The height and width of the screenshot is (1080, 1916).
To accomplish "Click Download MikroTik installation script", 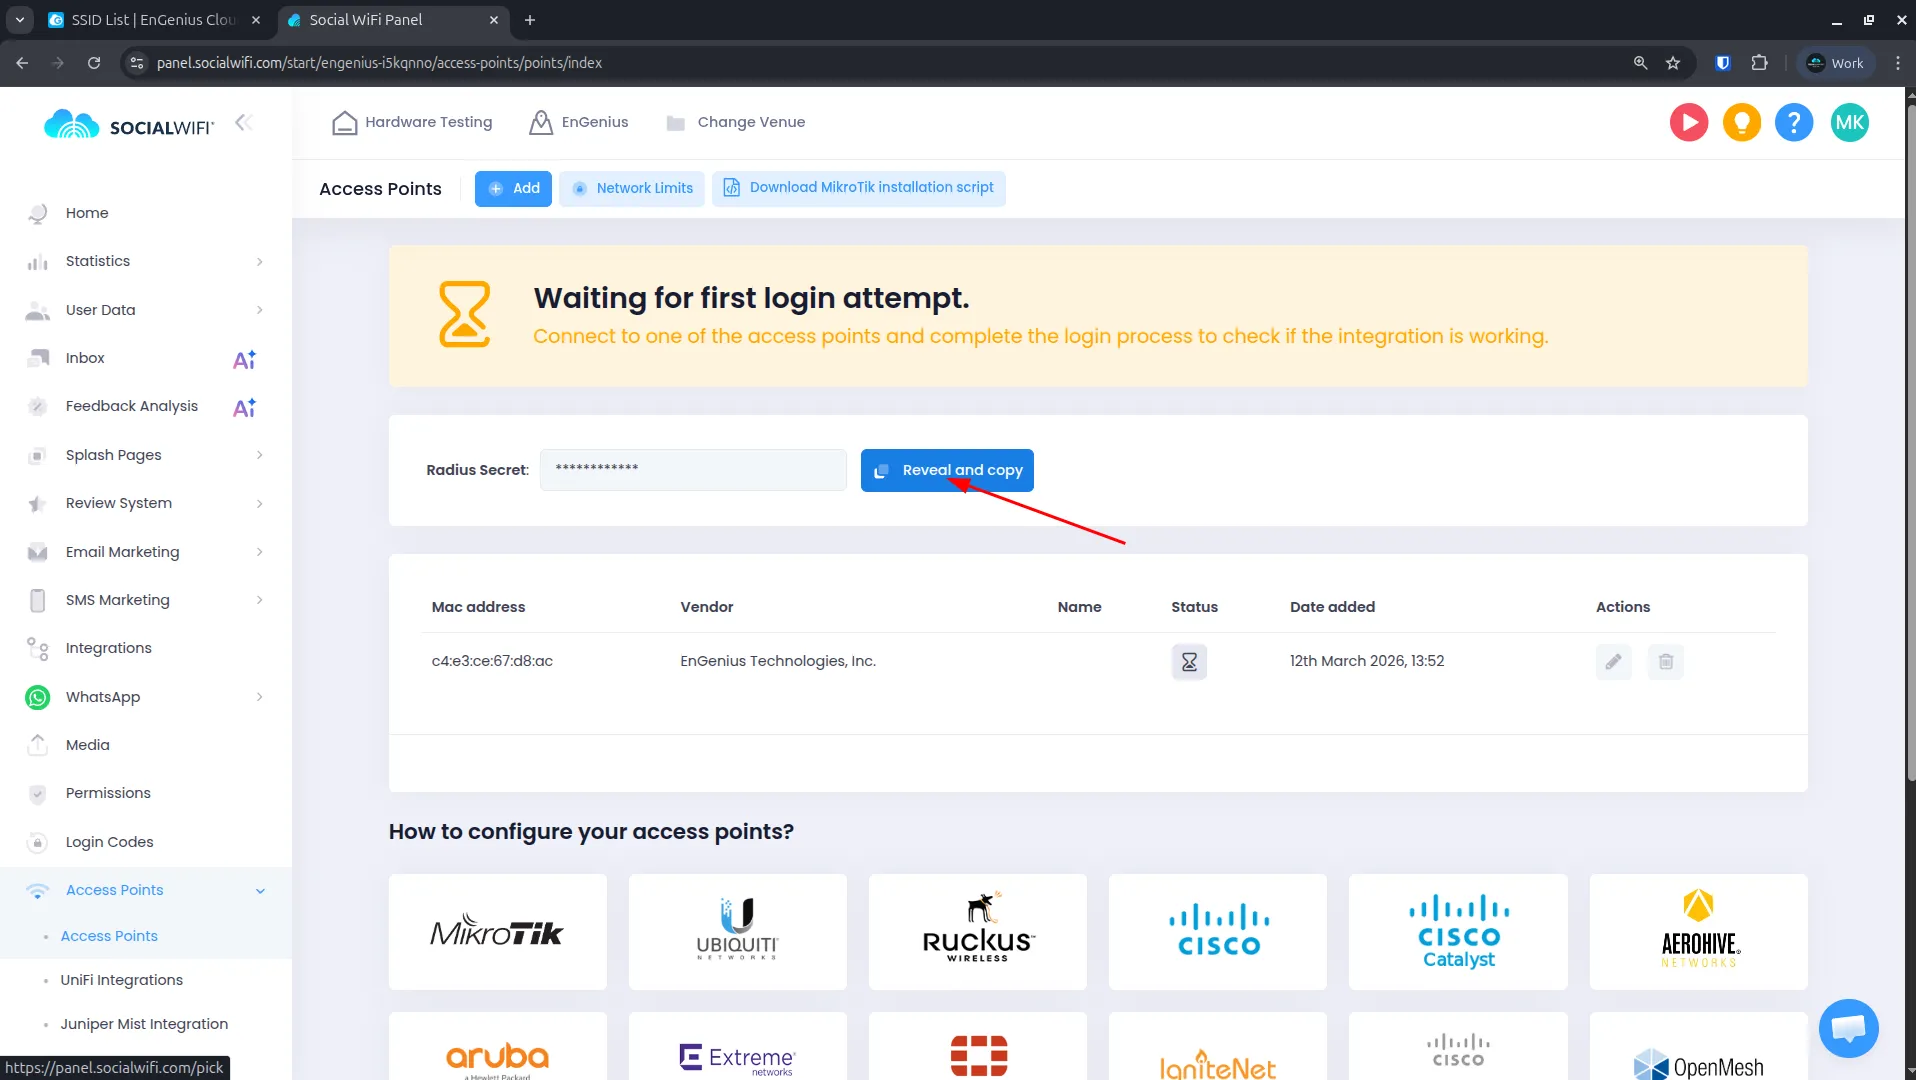I will coord(859,188).
